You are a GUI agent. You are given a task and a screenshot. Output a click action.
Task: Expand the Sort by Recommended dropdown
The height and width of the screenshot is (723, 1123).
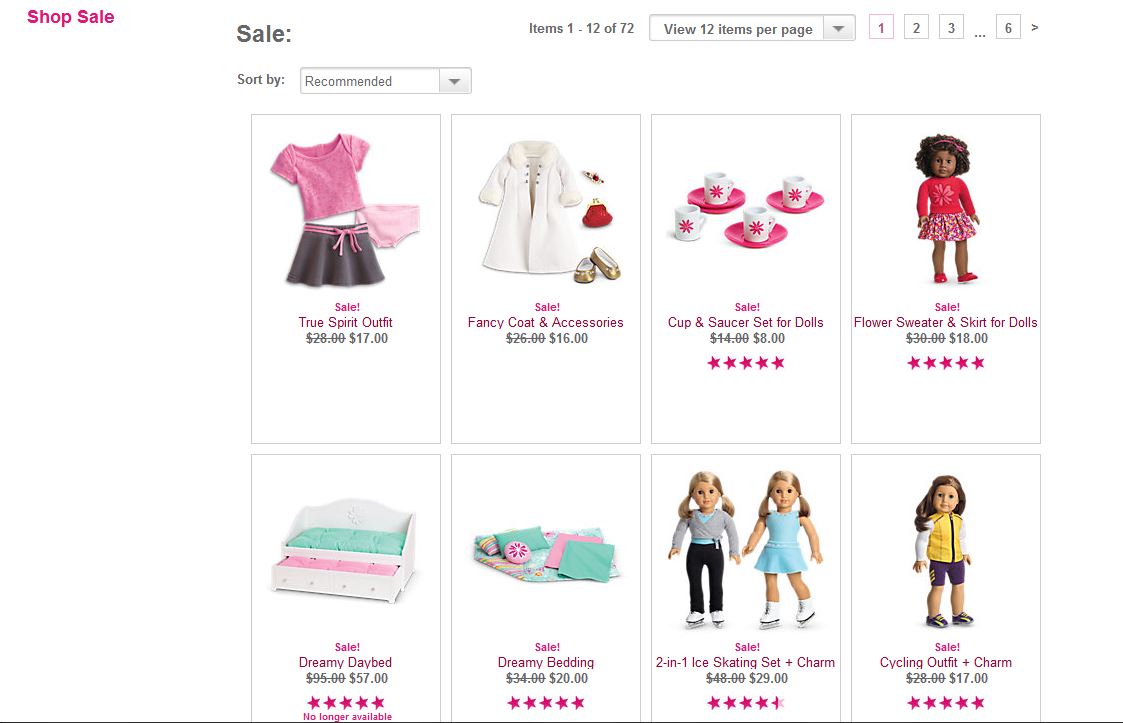[x=385, y=81]
